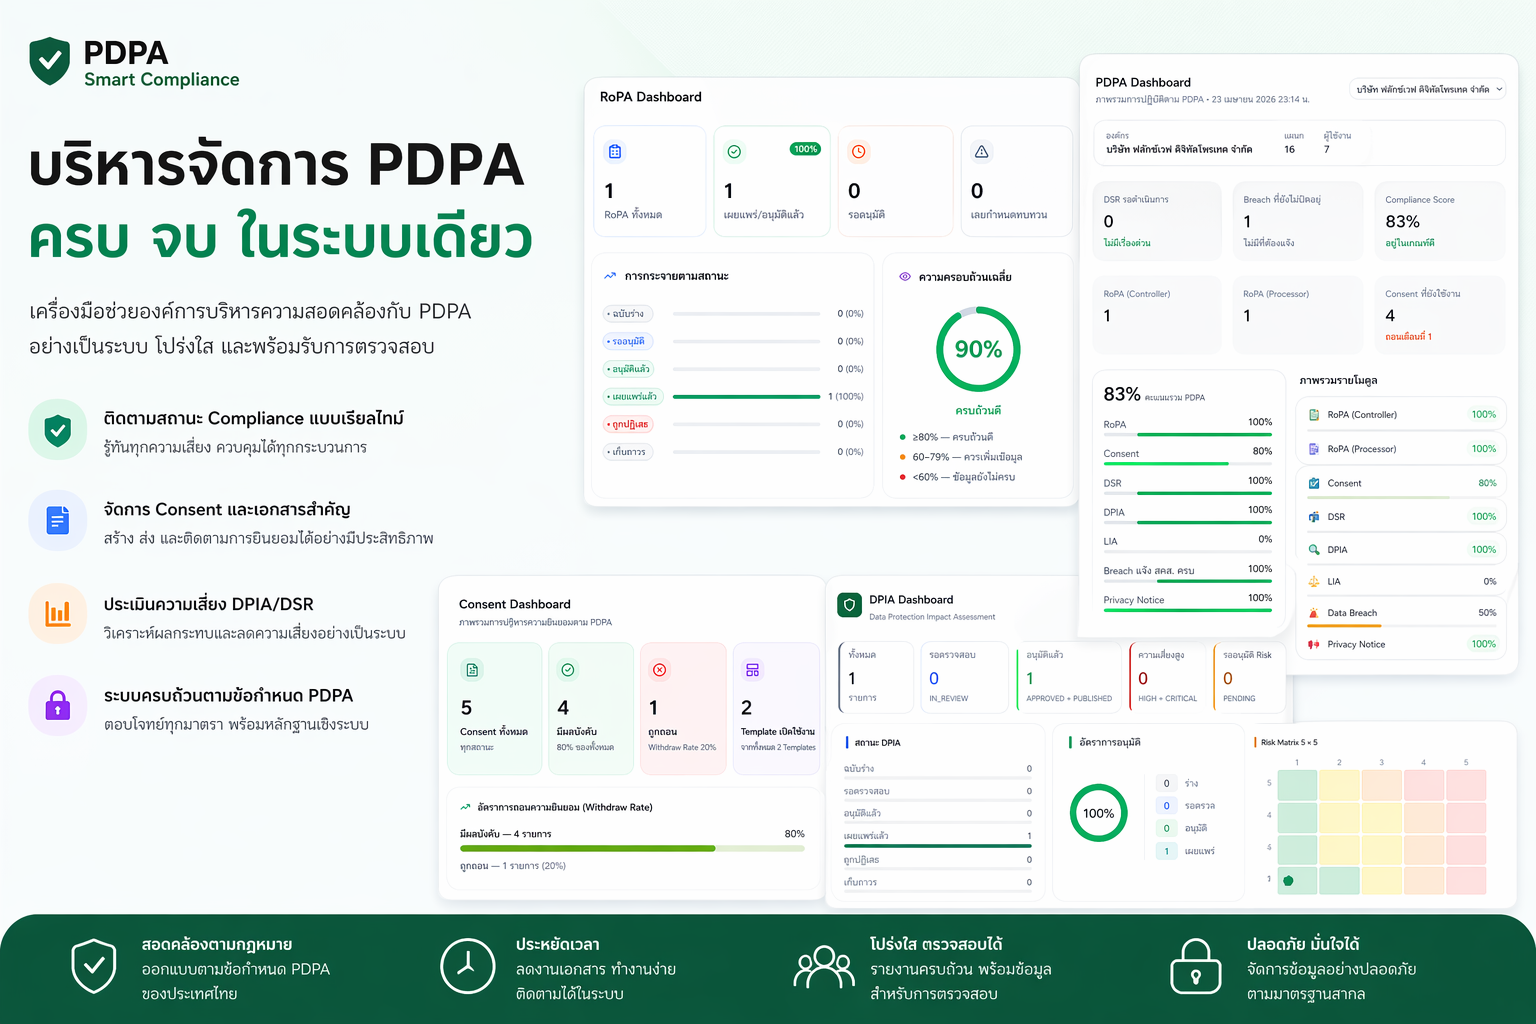Click the red X icon in ถูกถอน card
1536x1024 pixels.
tap(660, 670)
